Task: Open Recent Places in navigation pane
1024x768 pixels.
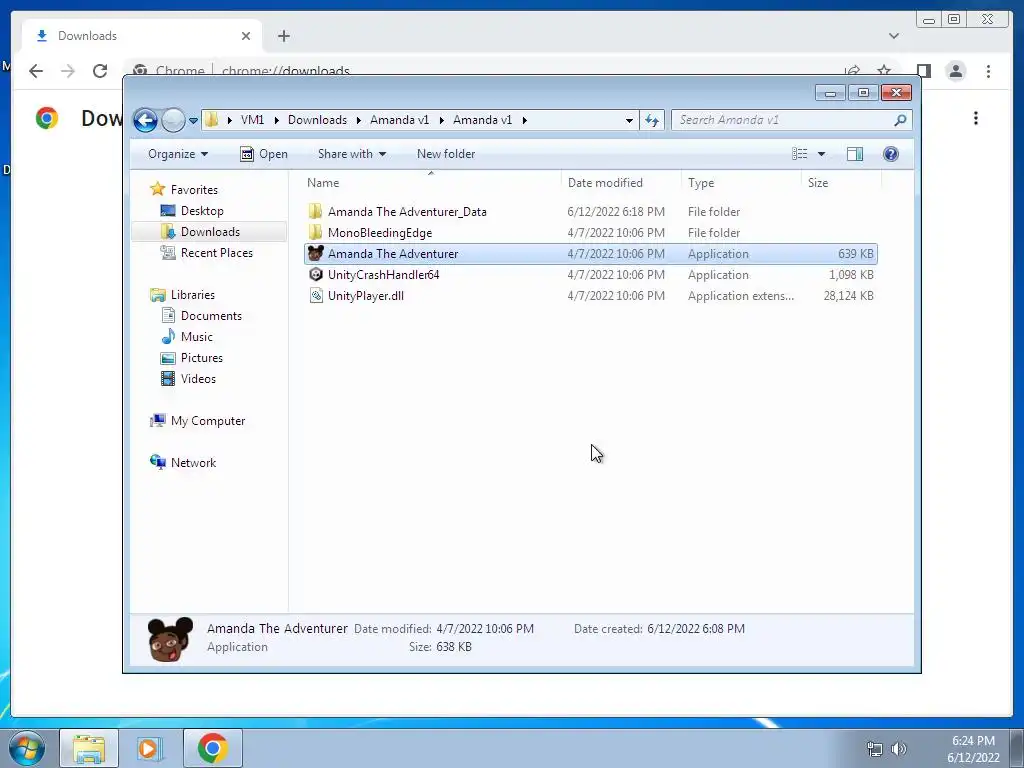Action: tap(216, 252)
